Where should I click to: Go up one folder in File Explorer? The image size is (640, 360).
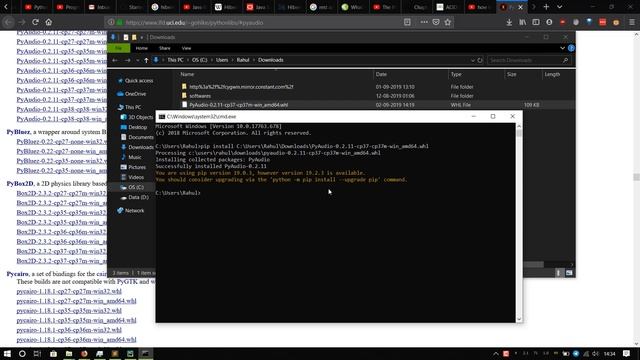(x=146, y=60)
